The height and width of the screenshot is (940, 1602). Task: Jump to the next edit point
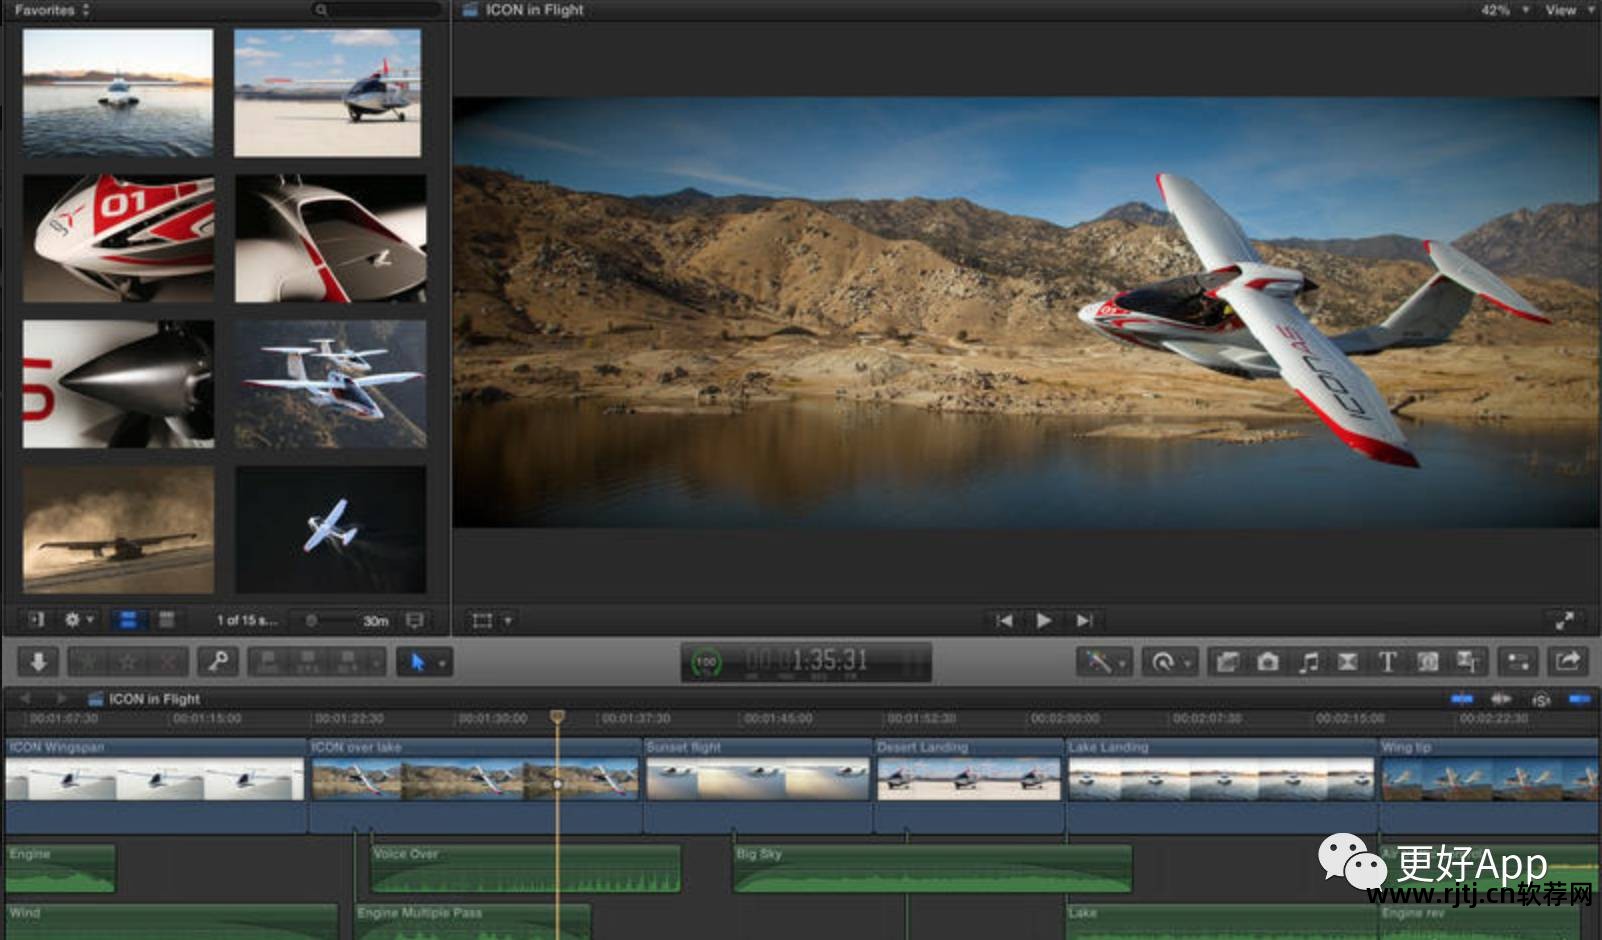(1084, 620)
